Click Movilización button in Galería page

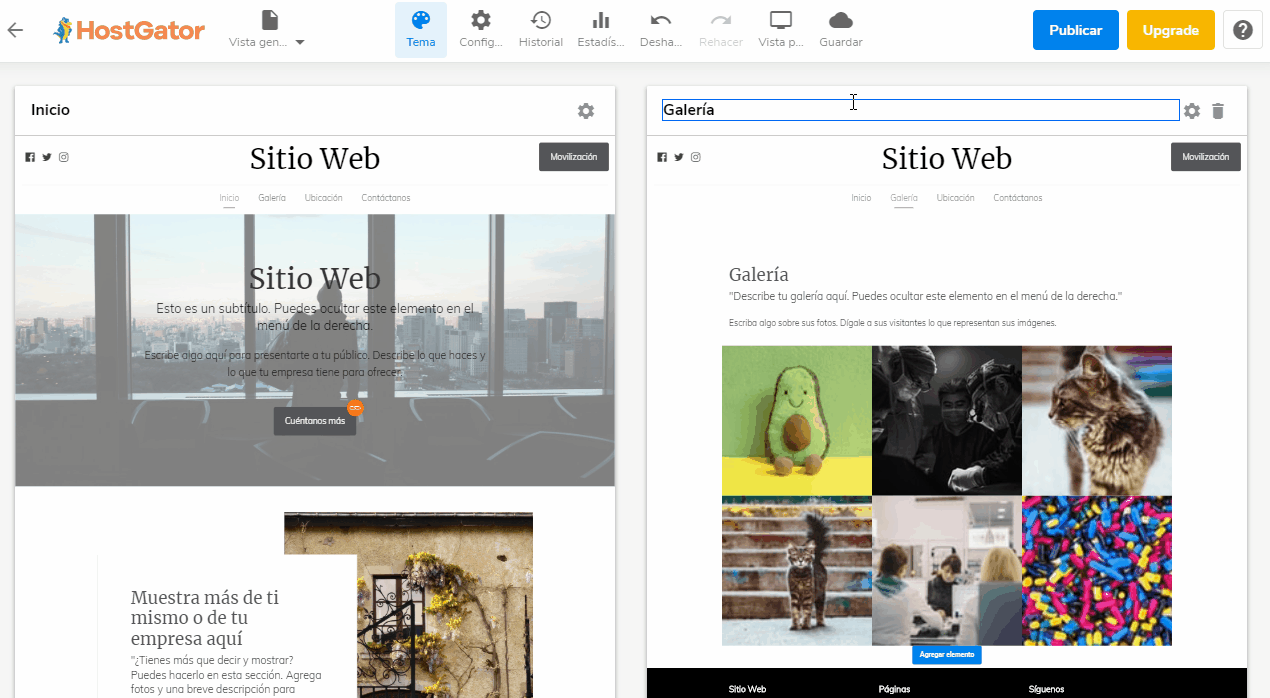tap(1206, 157)
